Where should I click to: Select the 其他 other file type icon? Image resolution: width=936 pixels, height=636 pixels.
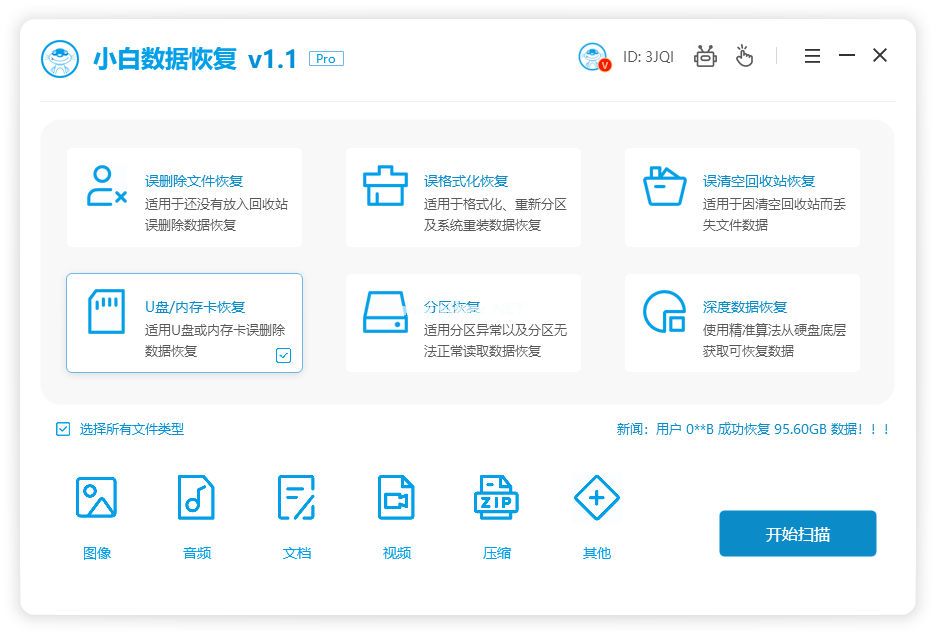(596, 497)
